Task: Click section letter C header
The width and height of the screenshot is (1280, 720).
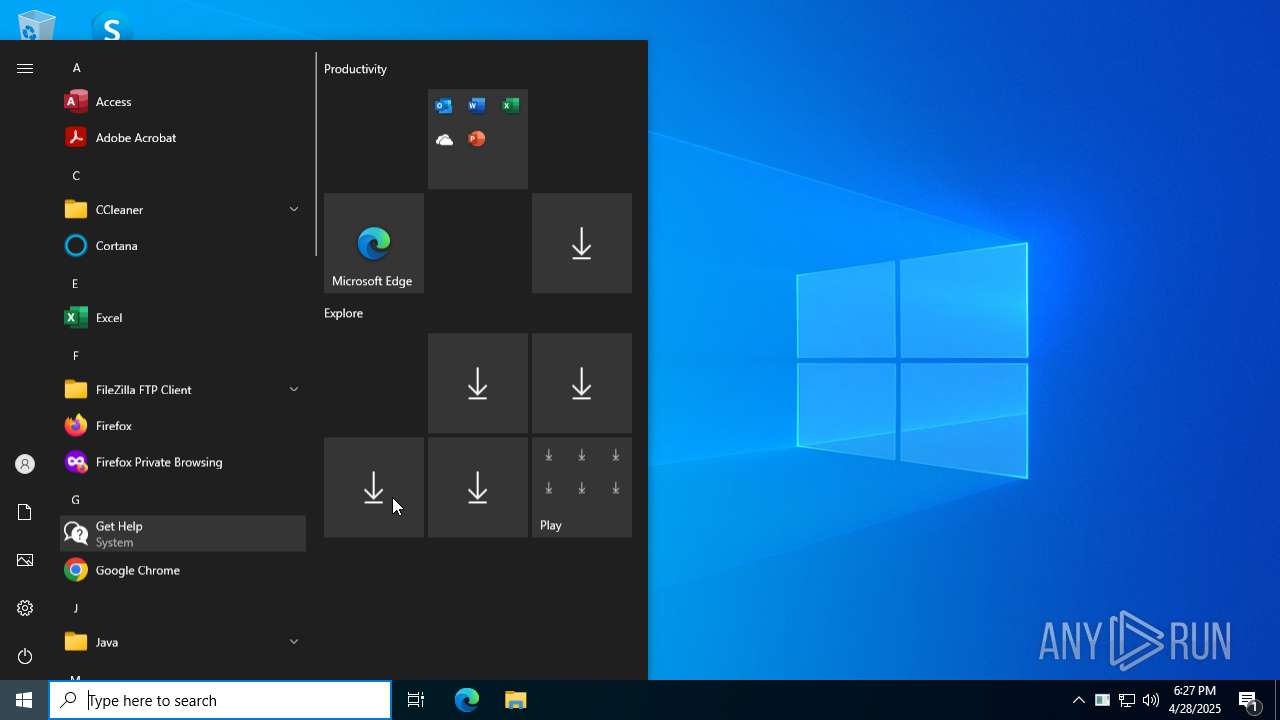Action: click(76, 176)
